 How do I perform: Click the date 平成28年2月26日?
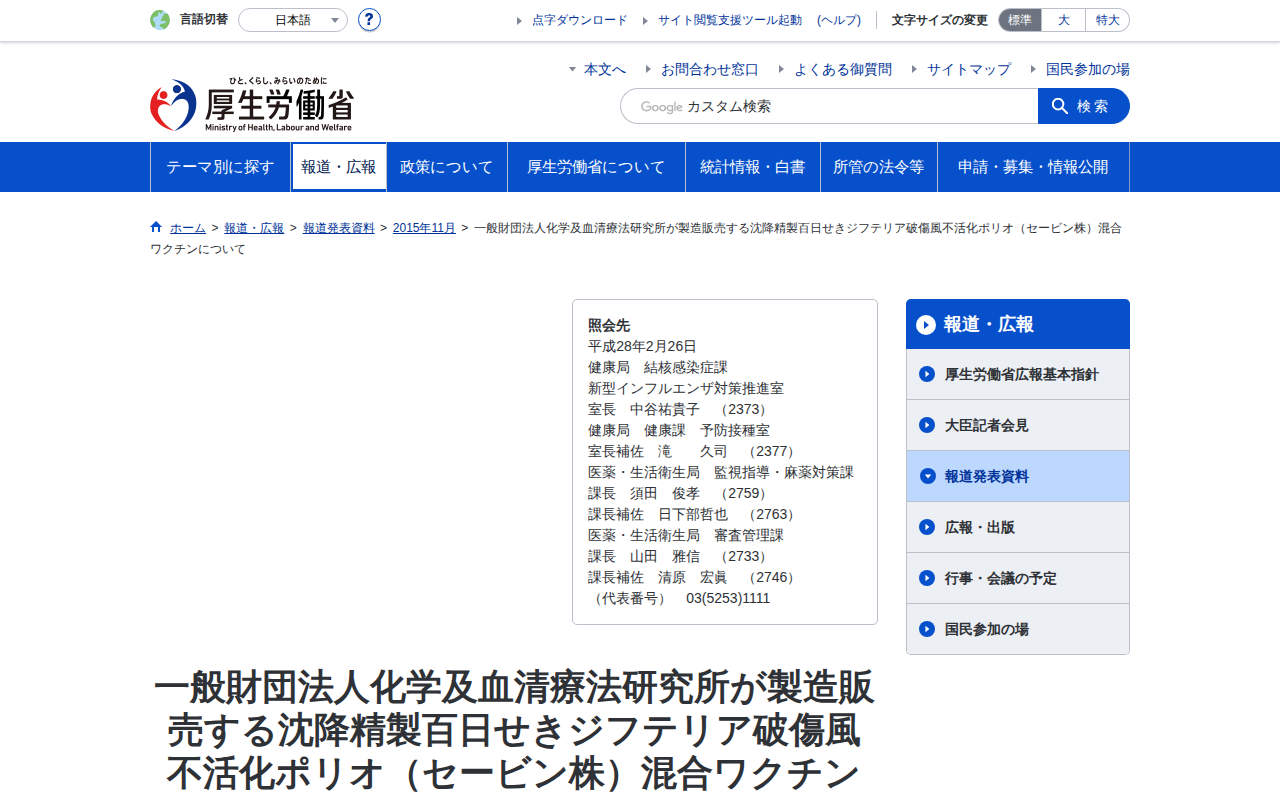click(642, 346)
